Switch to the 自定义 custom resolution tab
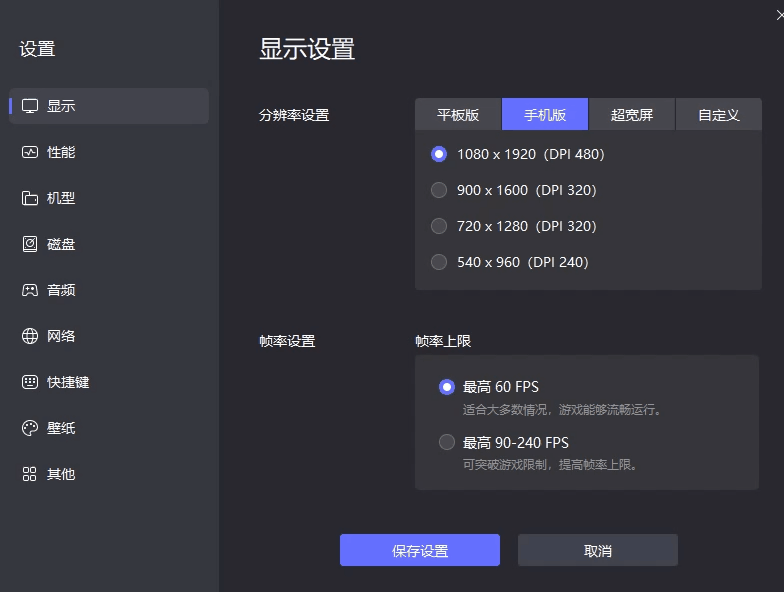 [x=719, y=115]
